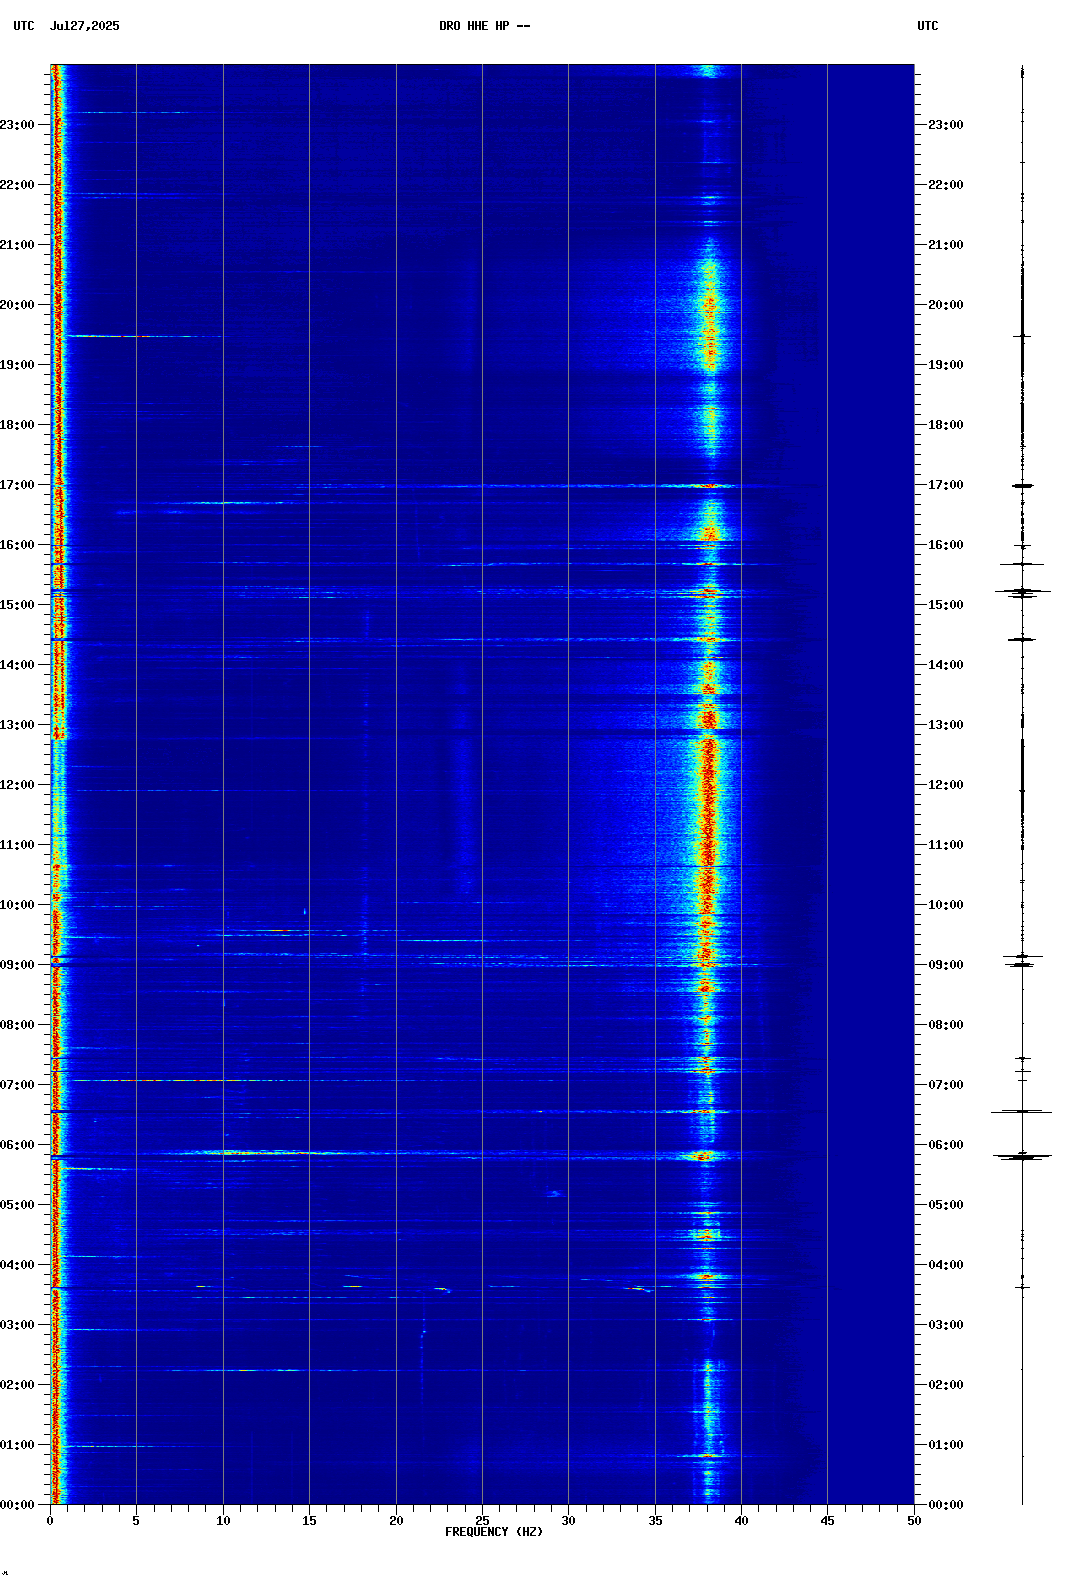Click '10:00' on the right time axis
This screenshot has width=1066, height=1584.
[946, 905]
